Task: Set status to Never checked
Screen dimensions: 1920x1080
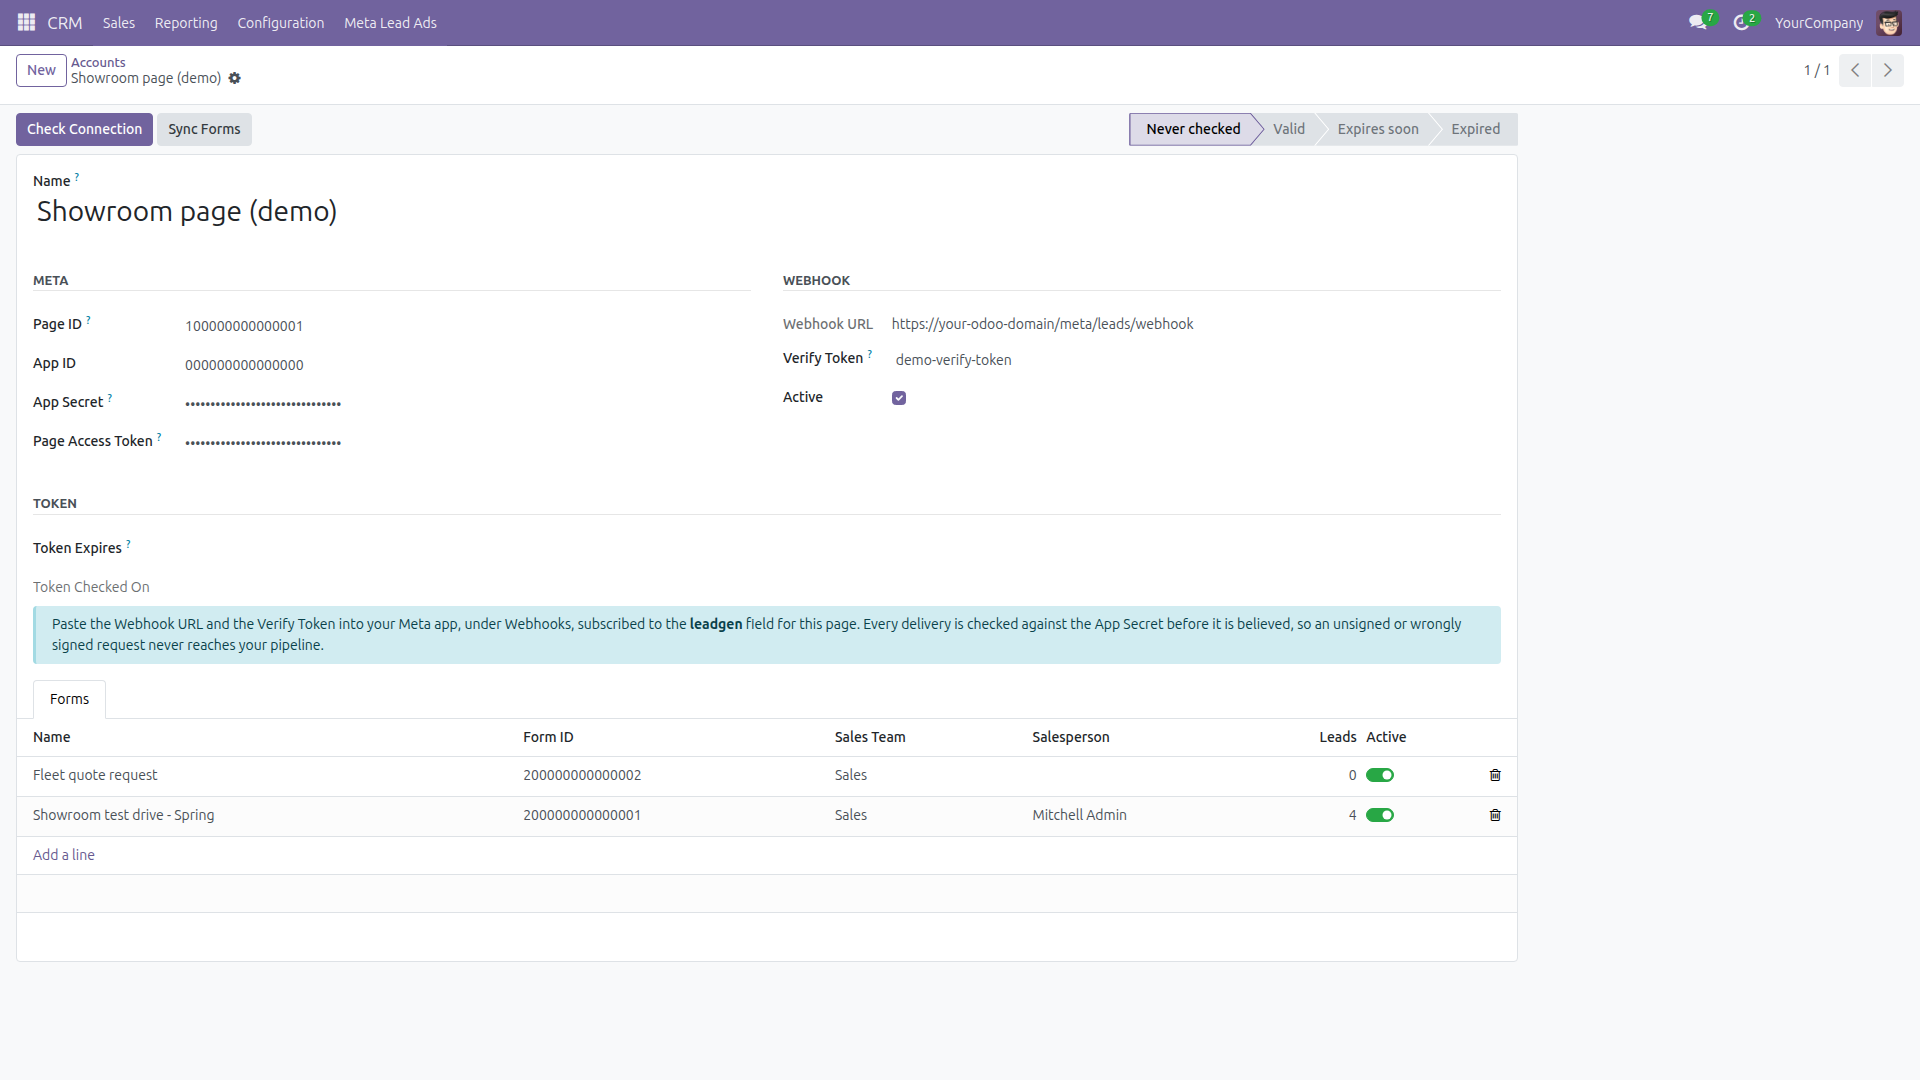Action: [x=1192, y=129]
